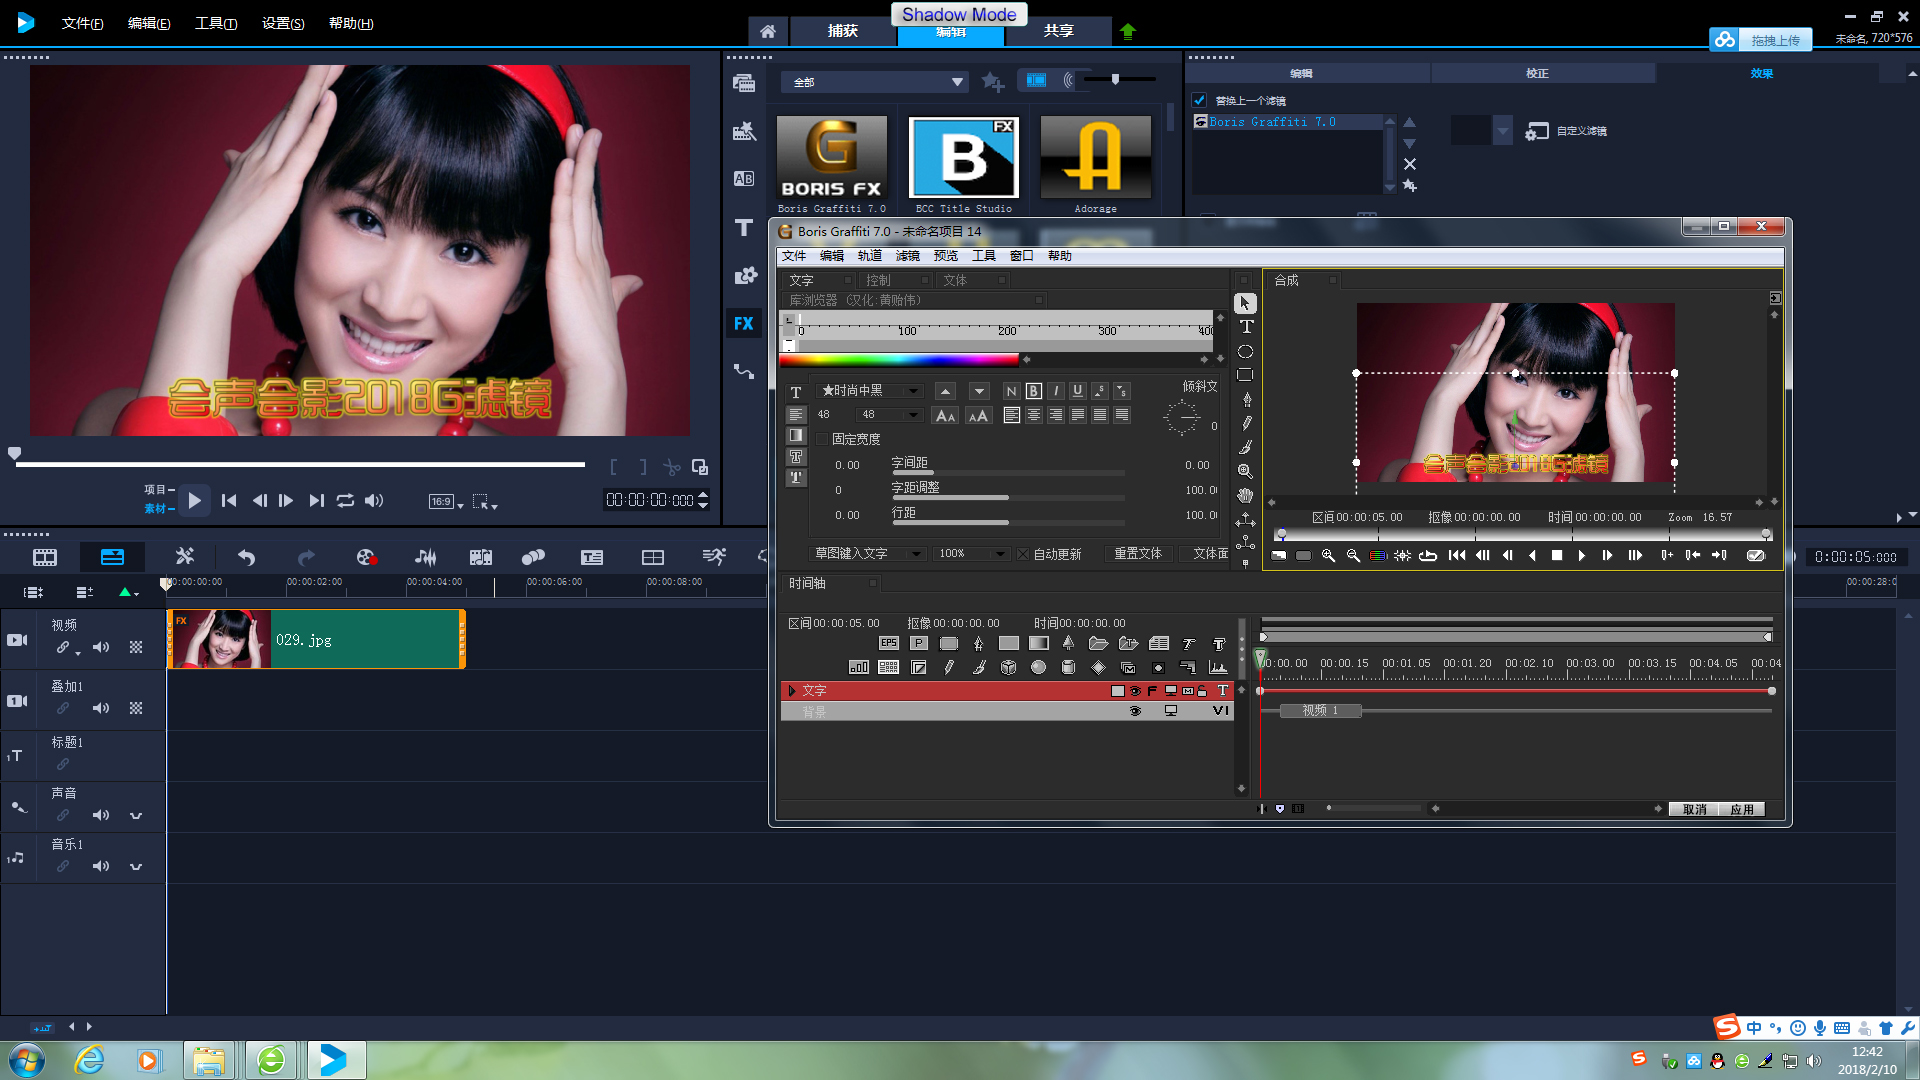1920x1080 pixels.
Task: Select the hand pan tool in Graffiti
Action: (x=1245, y=495)
